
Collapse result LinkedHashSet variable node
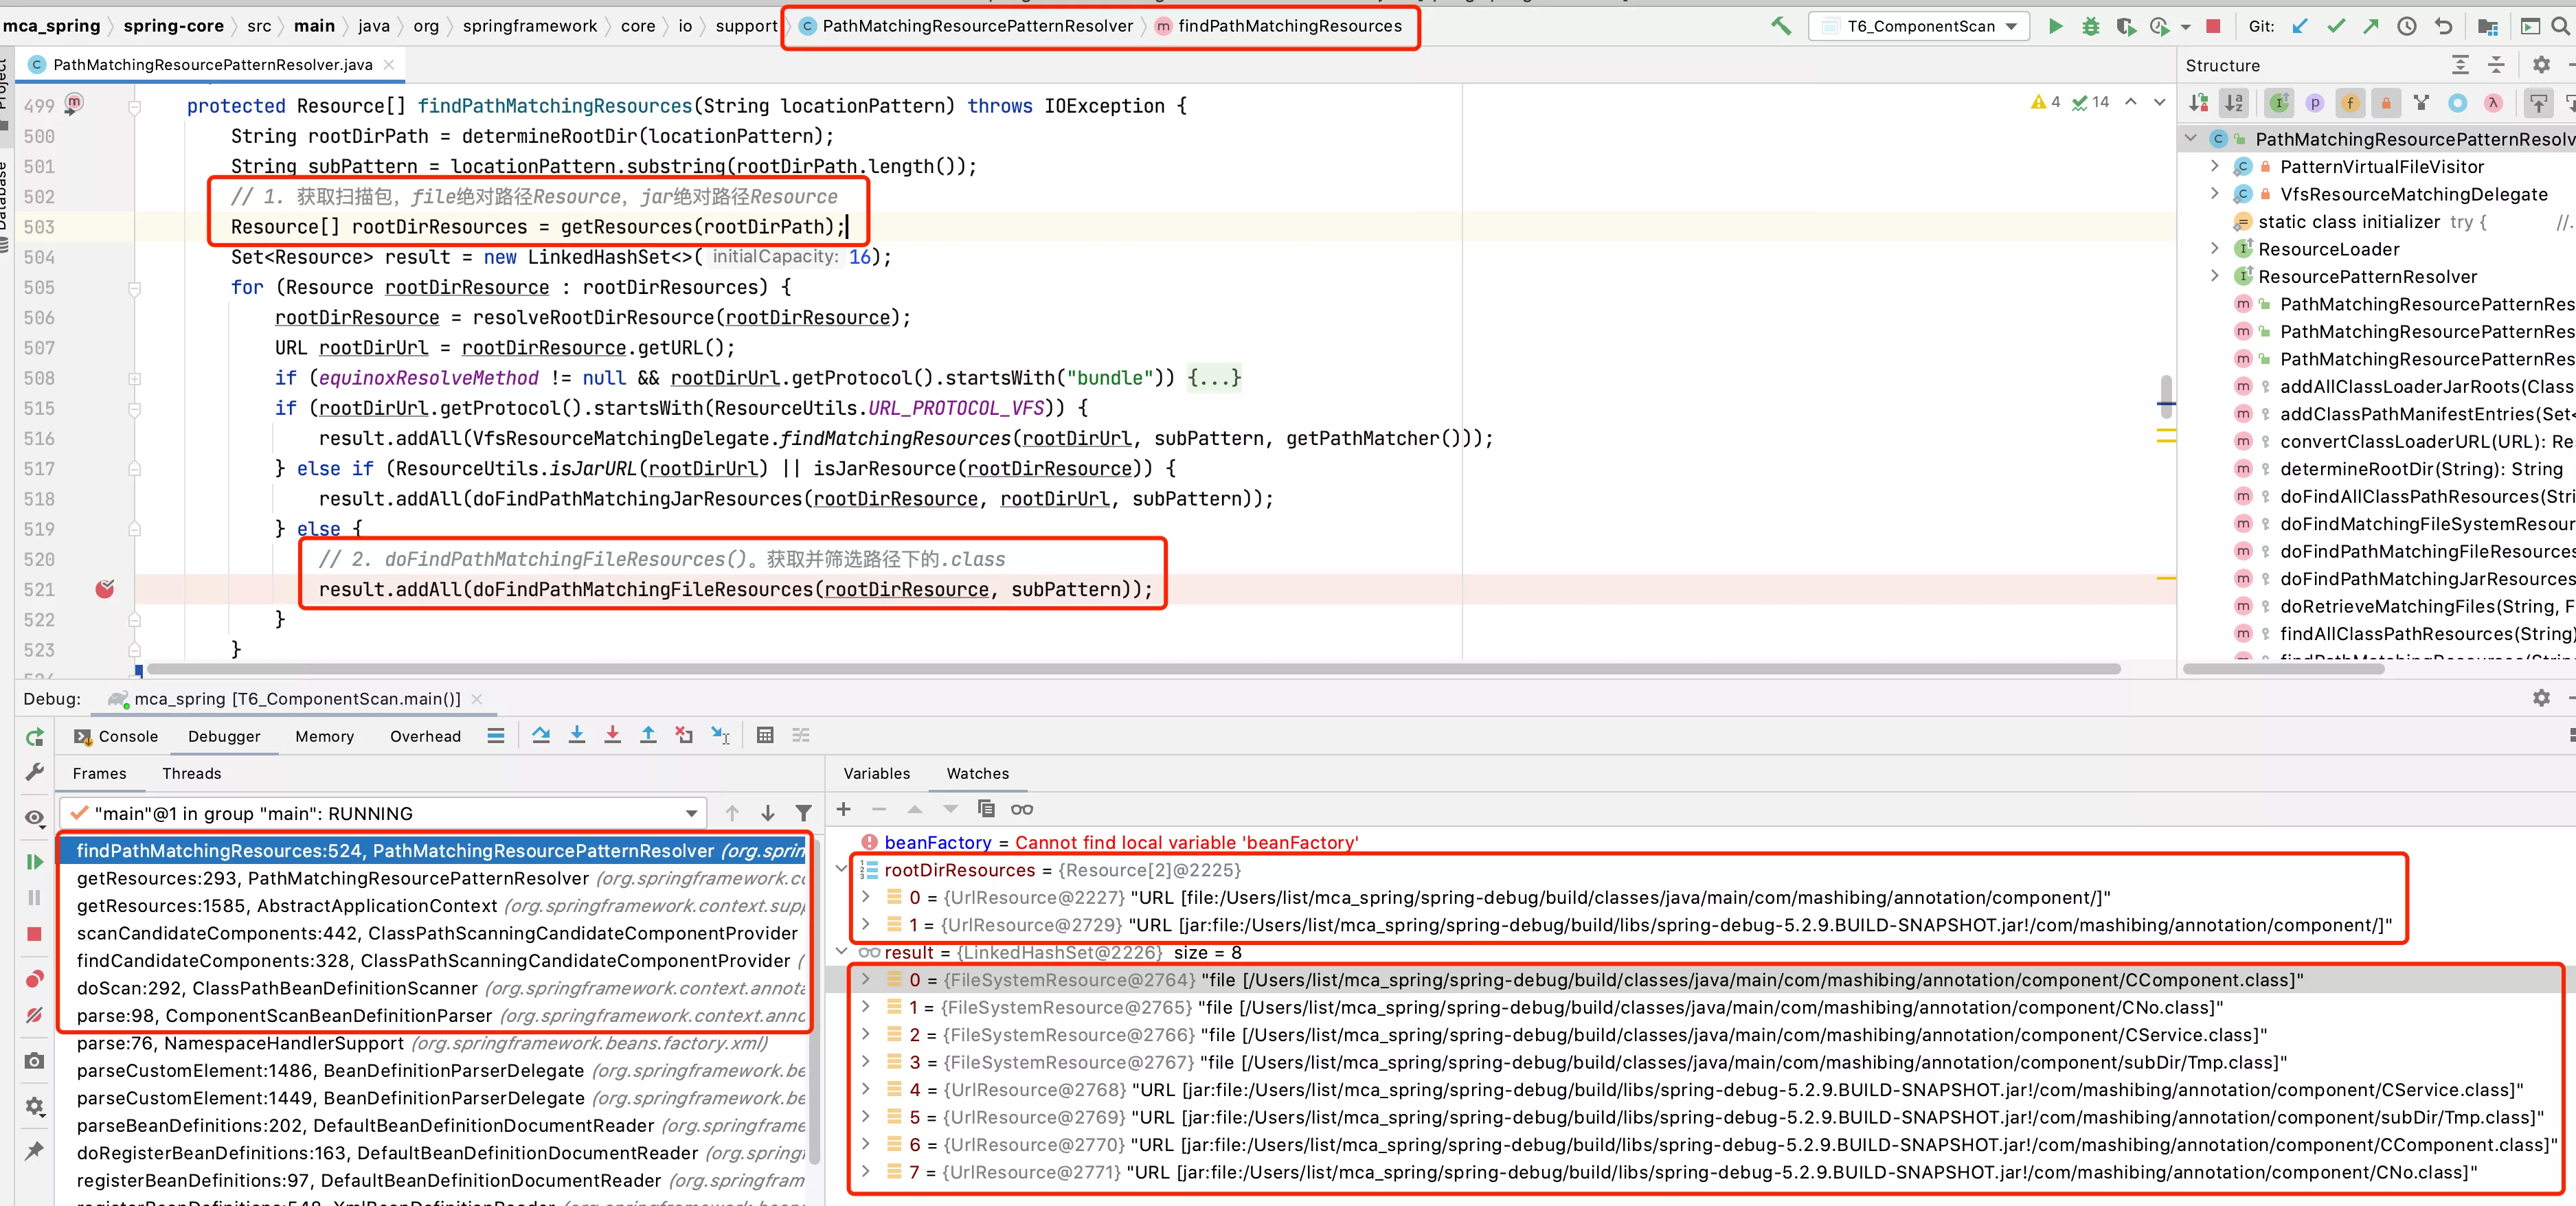841,952
